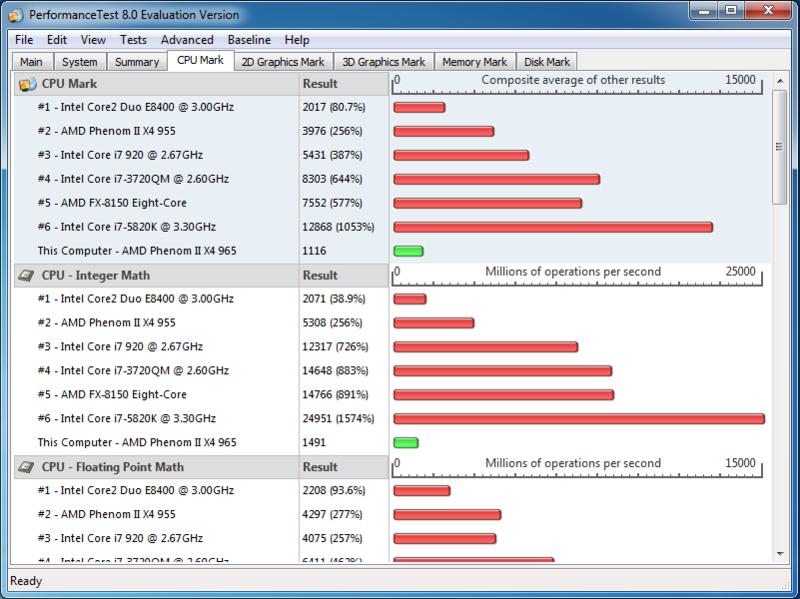The image size is (800, 599).
Task: Click the CPU - Floating Point Math section header
Action: [156, 467]
